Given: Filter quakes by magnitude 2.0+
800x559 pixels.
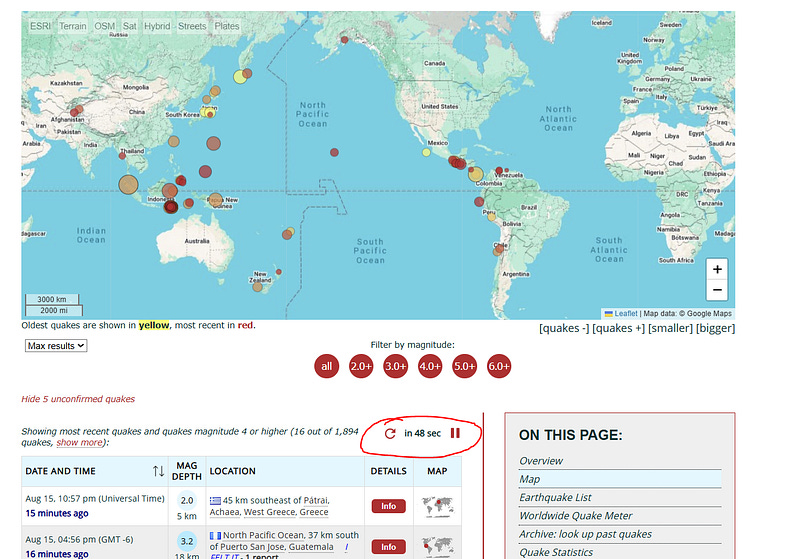Looking at the screenshot, I should coord(361,366).
